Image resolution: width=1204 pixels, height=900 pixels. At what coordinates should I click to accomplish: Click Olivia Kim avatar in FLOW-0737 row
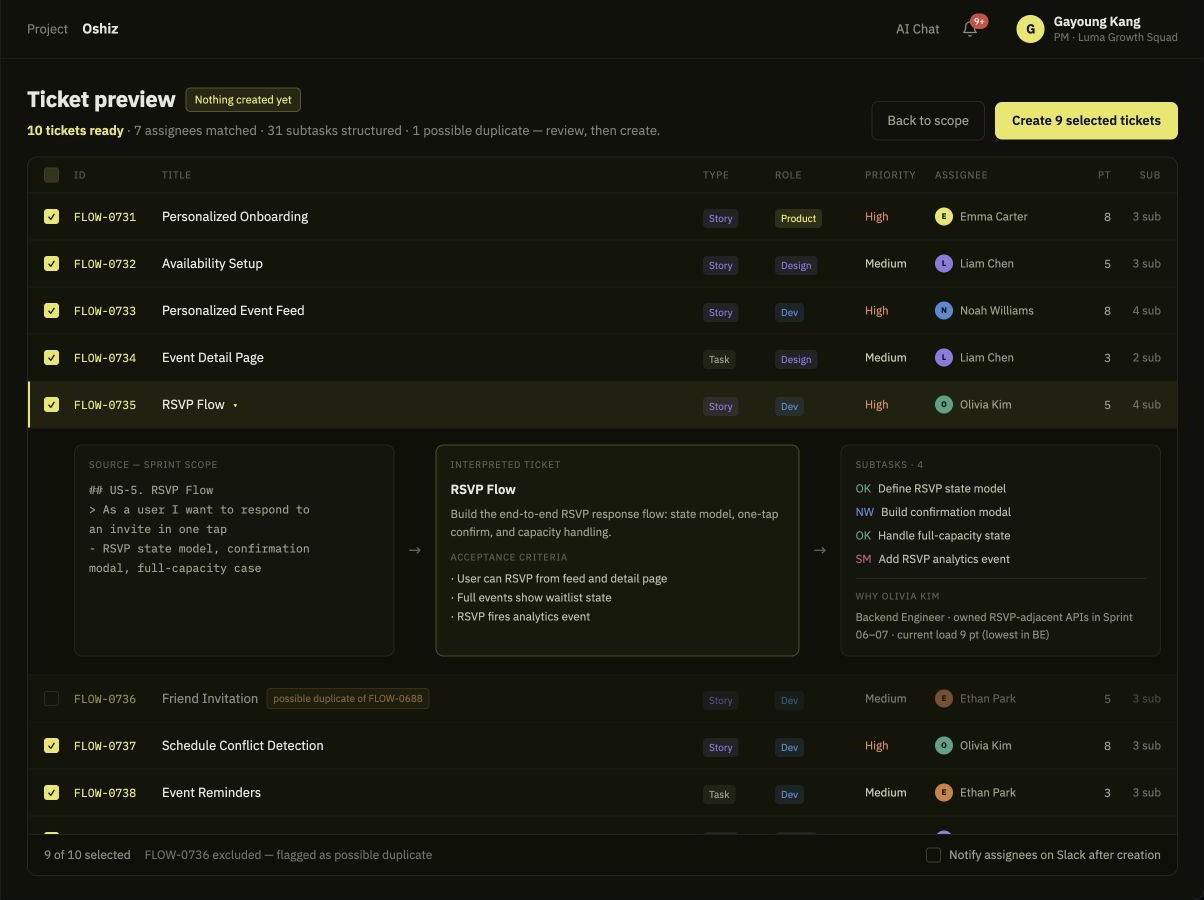coord(943,746)
